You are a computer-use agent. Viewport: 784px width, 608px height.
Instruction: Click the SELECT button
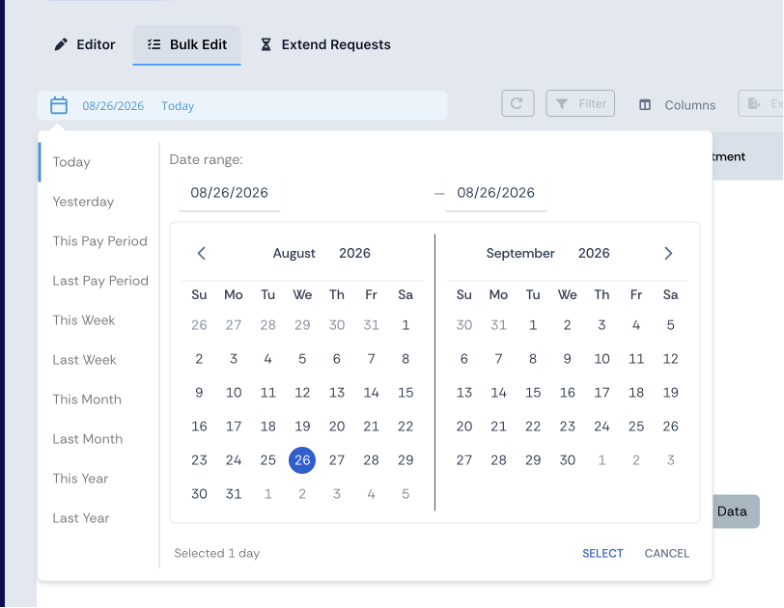click(x=602, y=554)
